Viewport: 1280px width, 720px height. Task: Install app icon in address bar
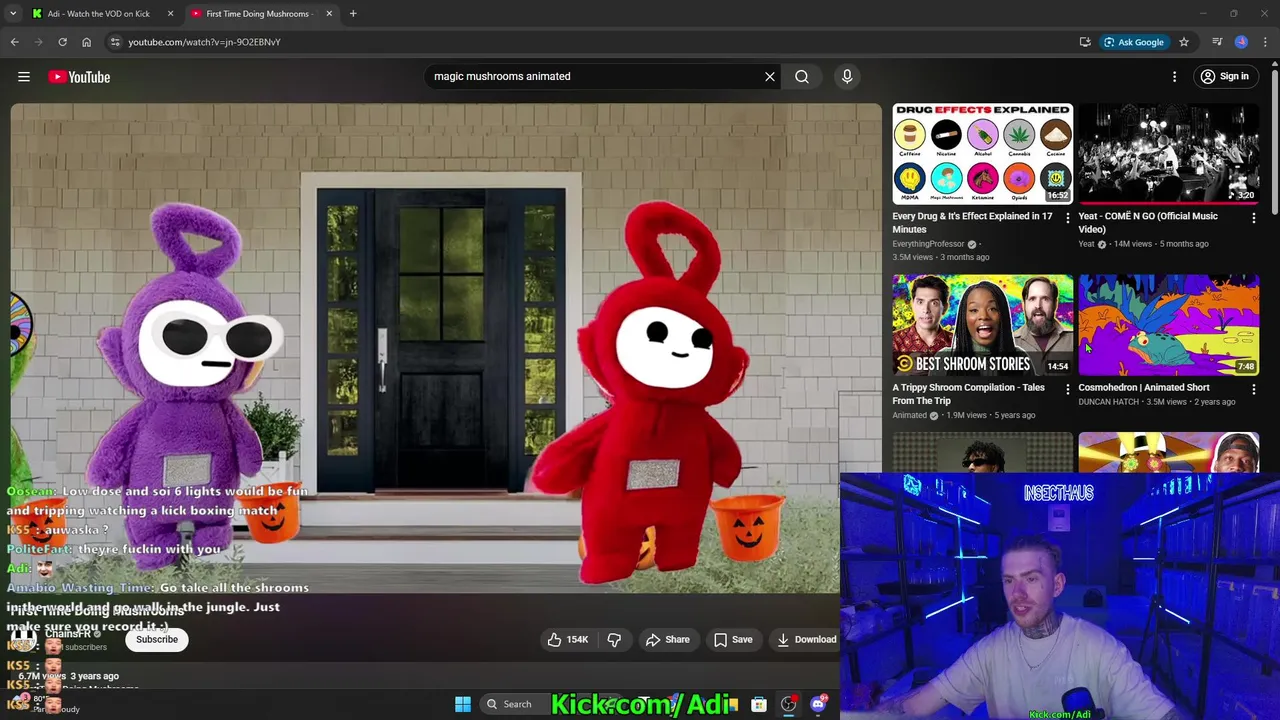(x=1085, y=42)
